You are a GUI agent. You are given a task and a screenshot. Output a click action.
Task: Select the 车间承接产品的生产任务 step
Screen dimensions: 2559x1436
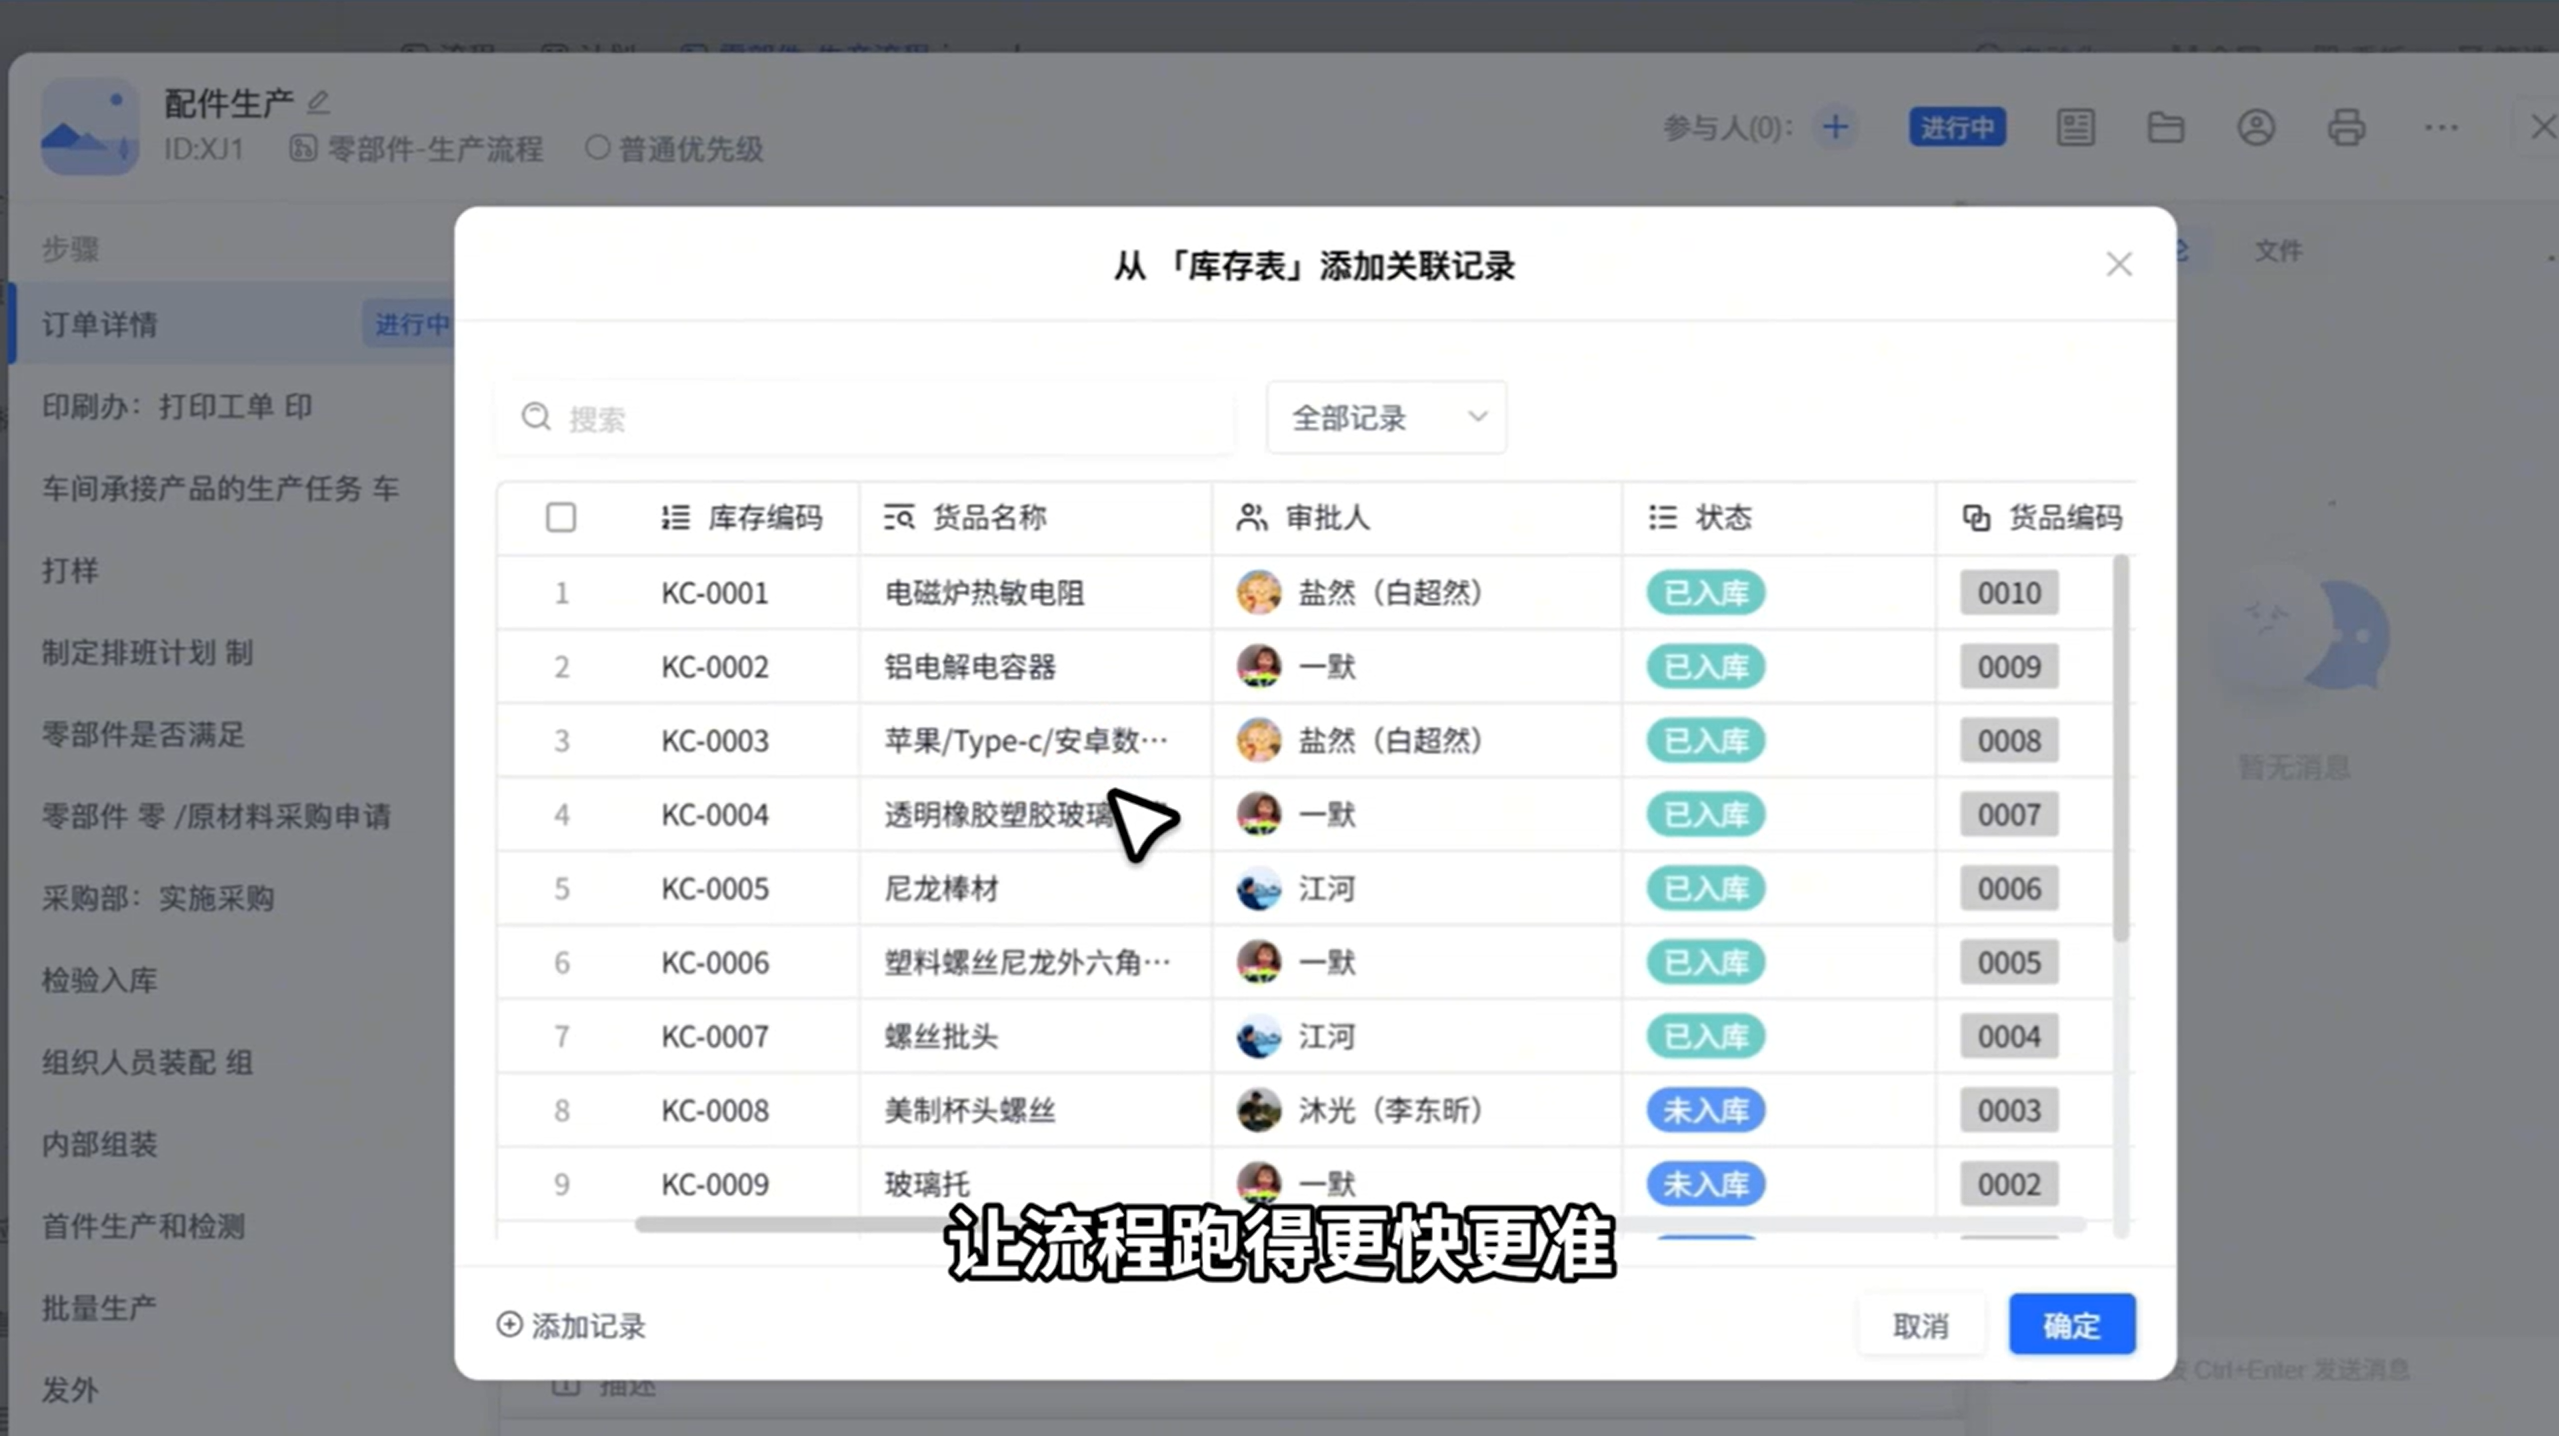tap(220, 488)
